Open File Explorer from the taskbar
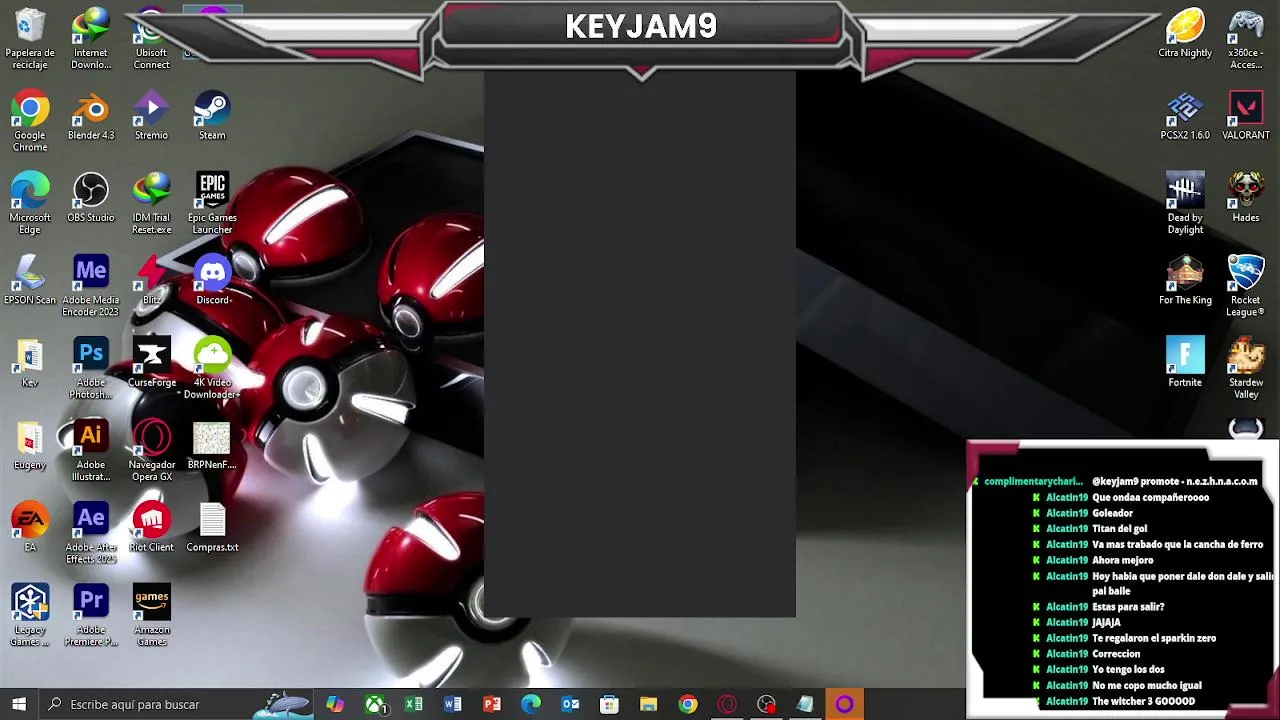The image size is (1280, 720). click(x=648, y=704)
